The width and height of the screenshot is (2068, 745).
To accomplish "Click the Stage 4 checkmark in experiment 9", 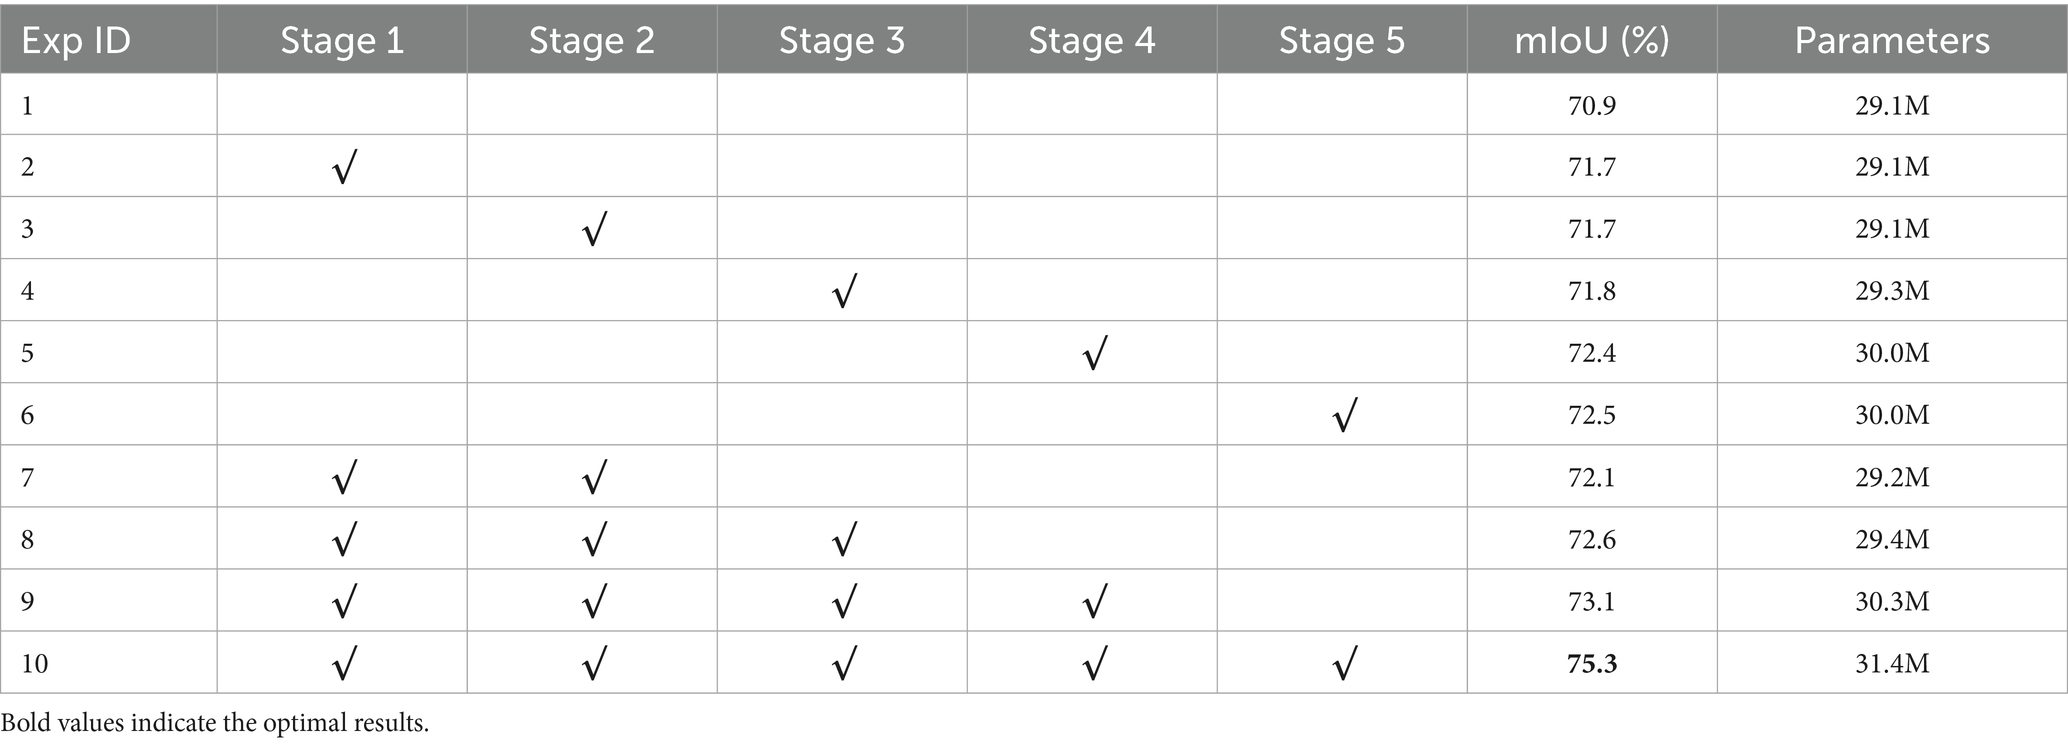I will (1093, 601).
